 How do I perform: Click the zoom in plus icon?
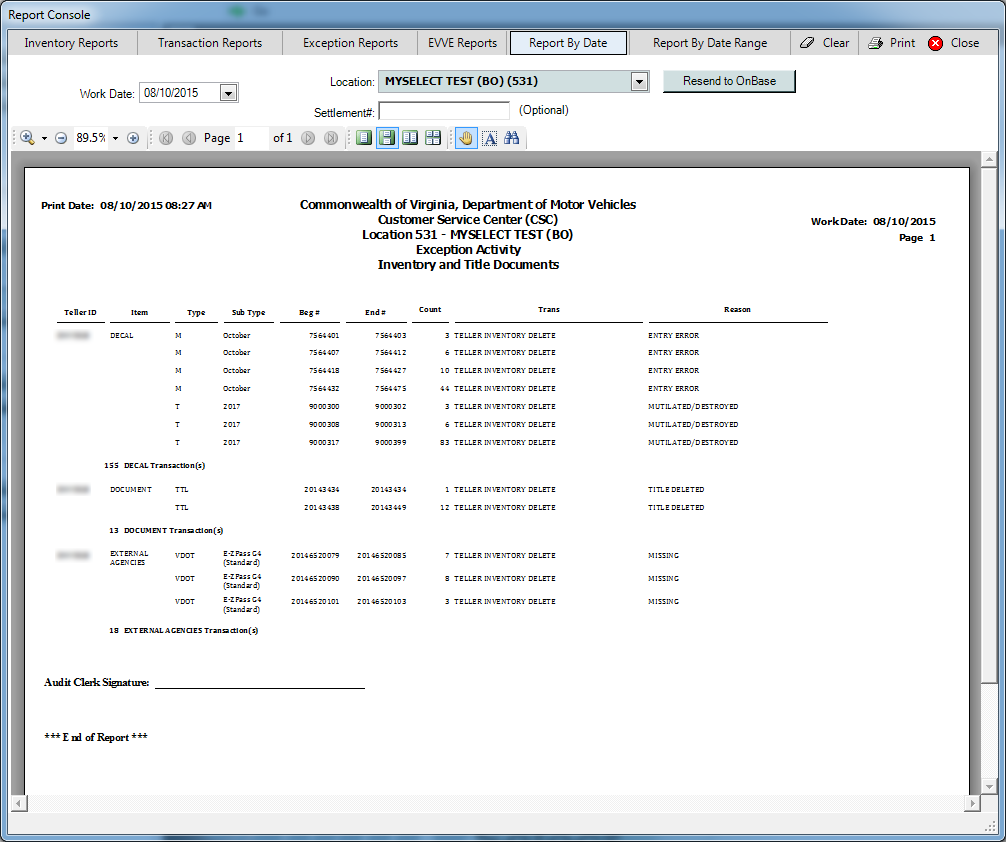pos(133,138)
